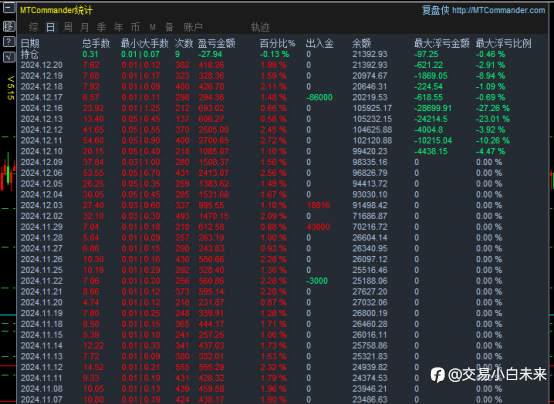Click the -10215.04 floating loss amount
The height and width of the screenshot is (404, 554).
[433, 141]
